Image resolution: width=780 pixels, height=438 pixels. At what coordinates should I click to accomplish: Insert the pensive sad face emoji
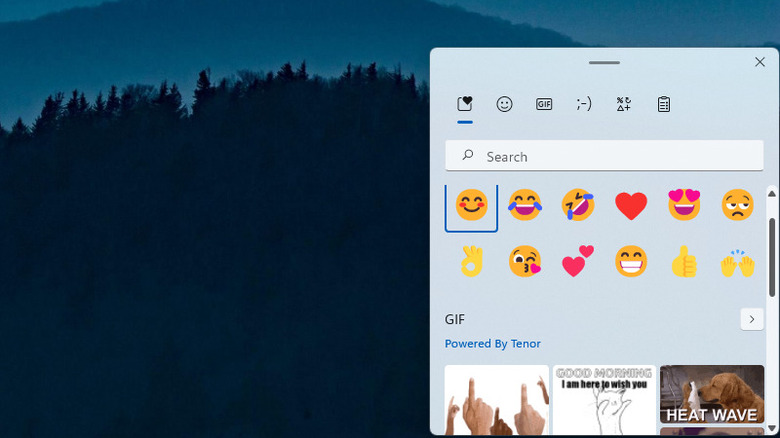click(x=737, y=205)
